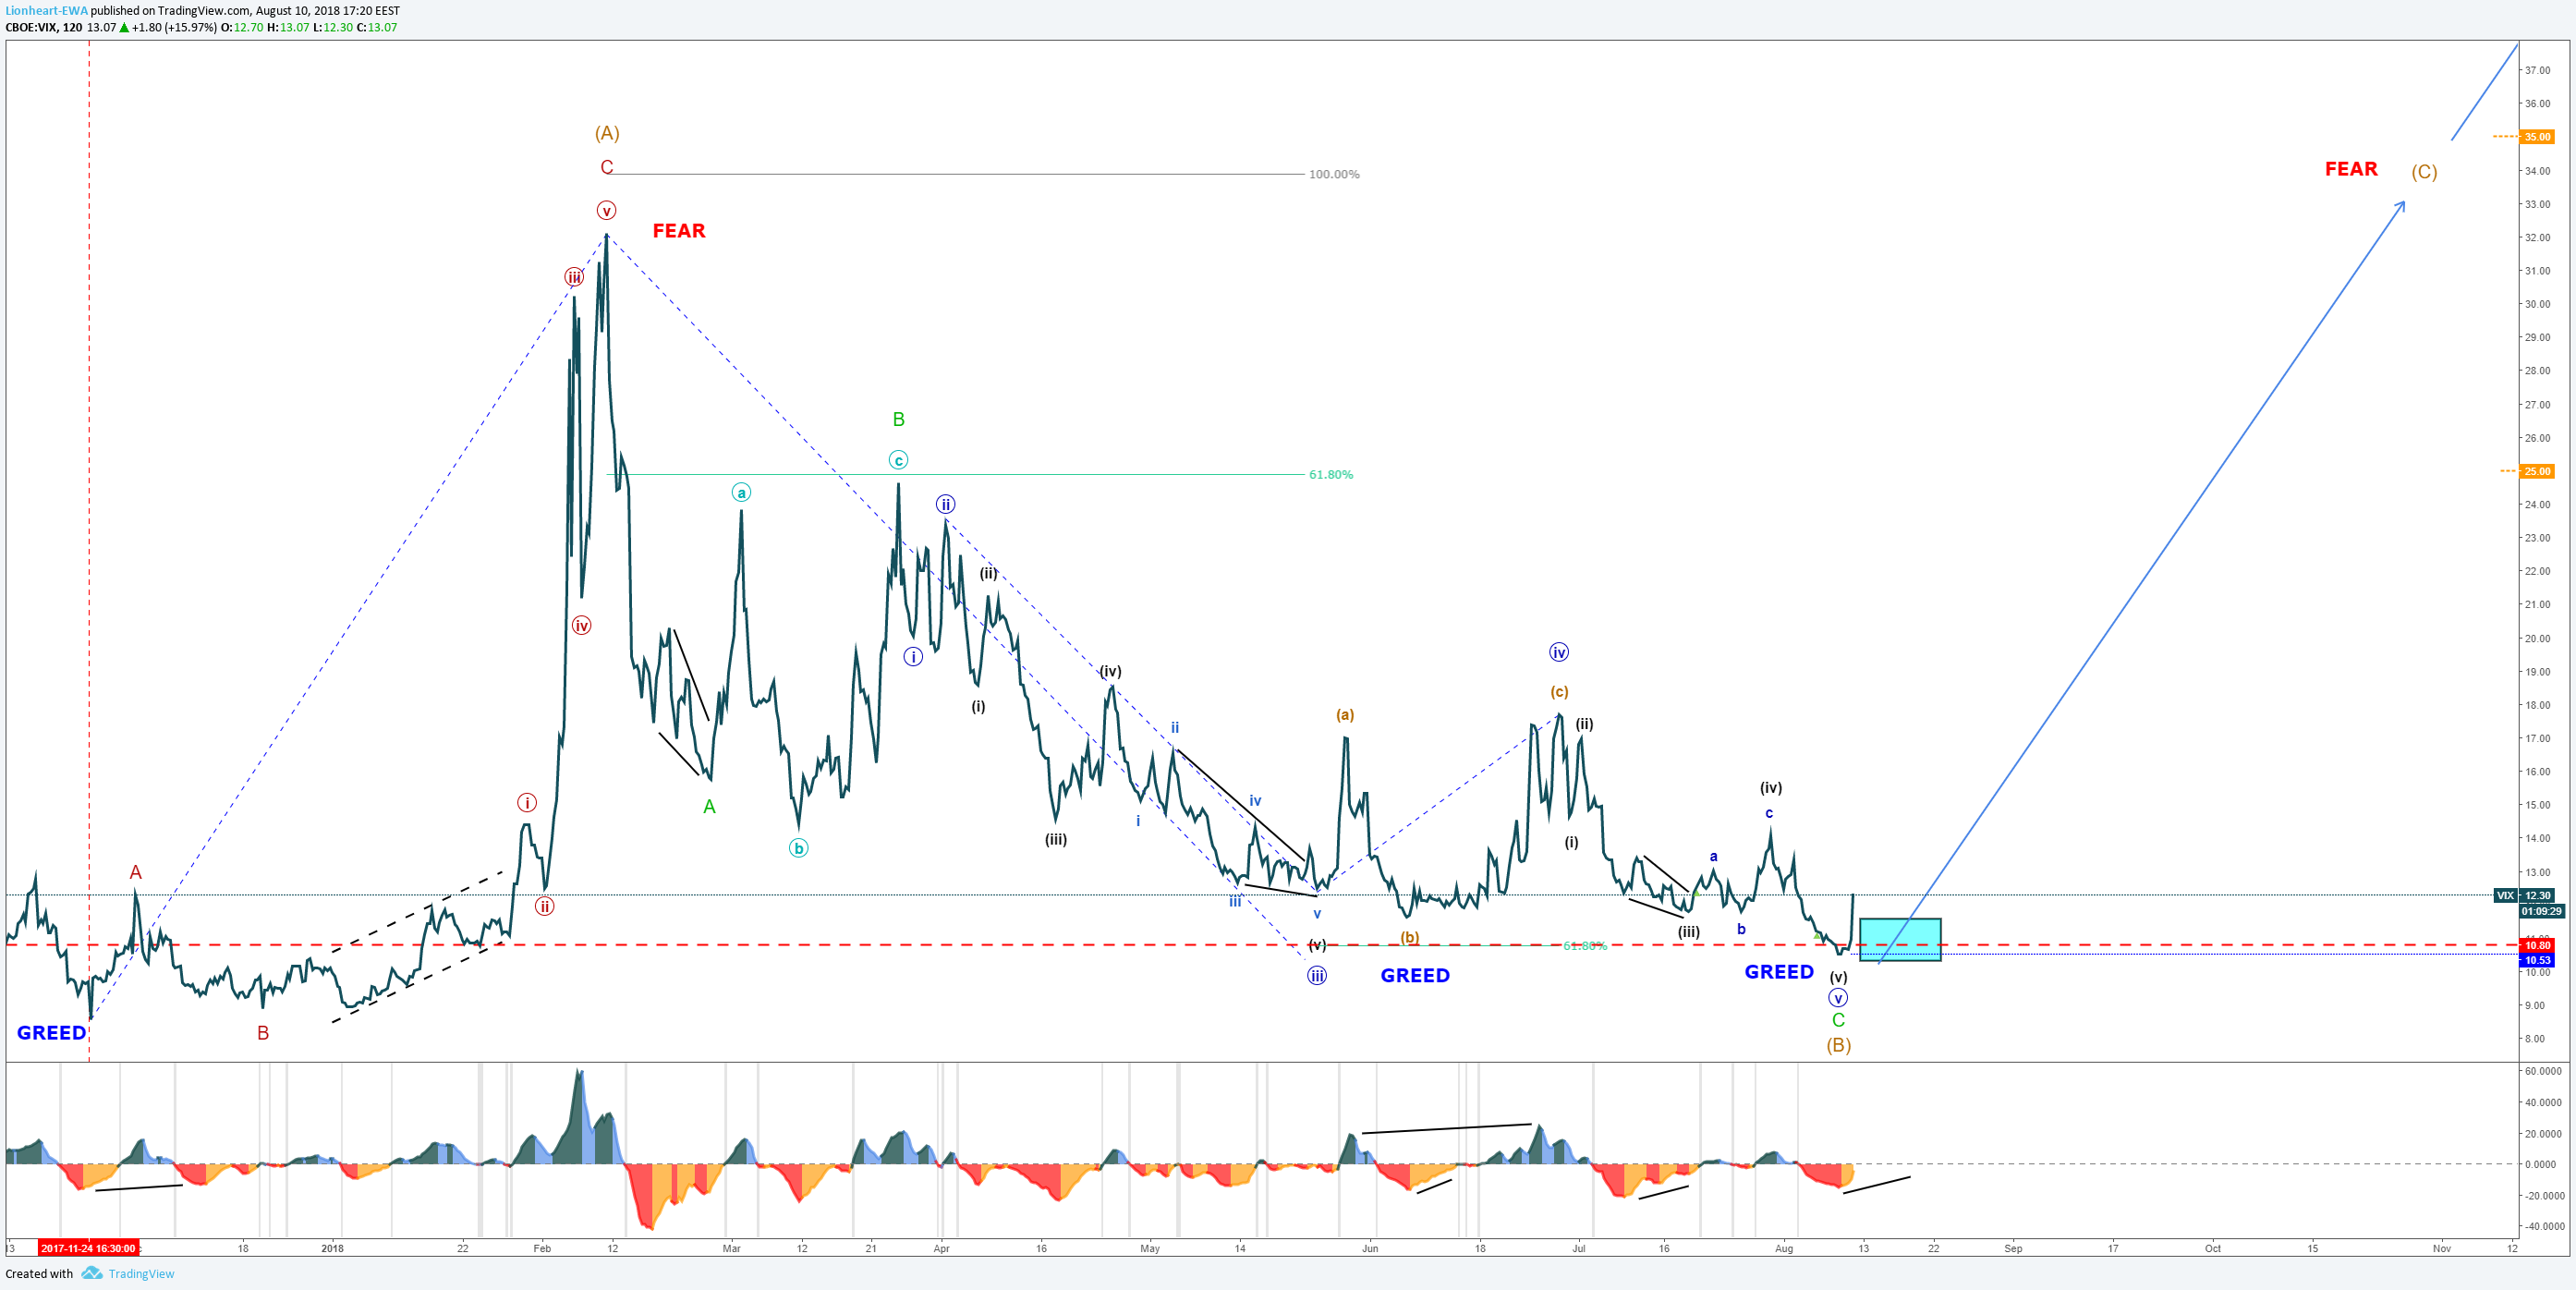Select the red 10.80 price label

2537,945
